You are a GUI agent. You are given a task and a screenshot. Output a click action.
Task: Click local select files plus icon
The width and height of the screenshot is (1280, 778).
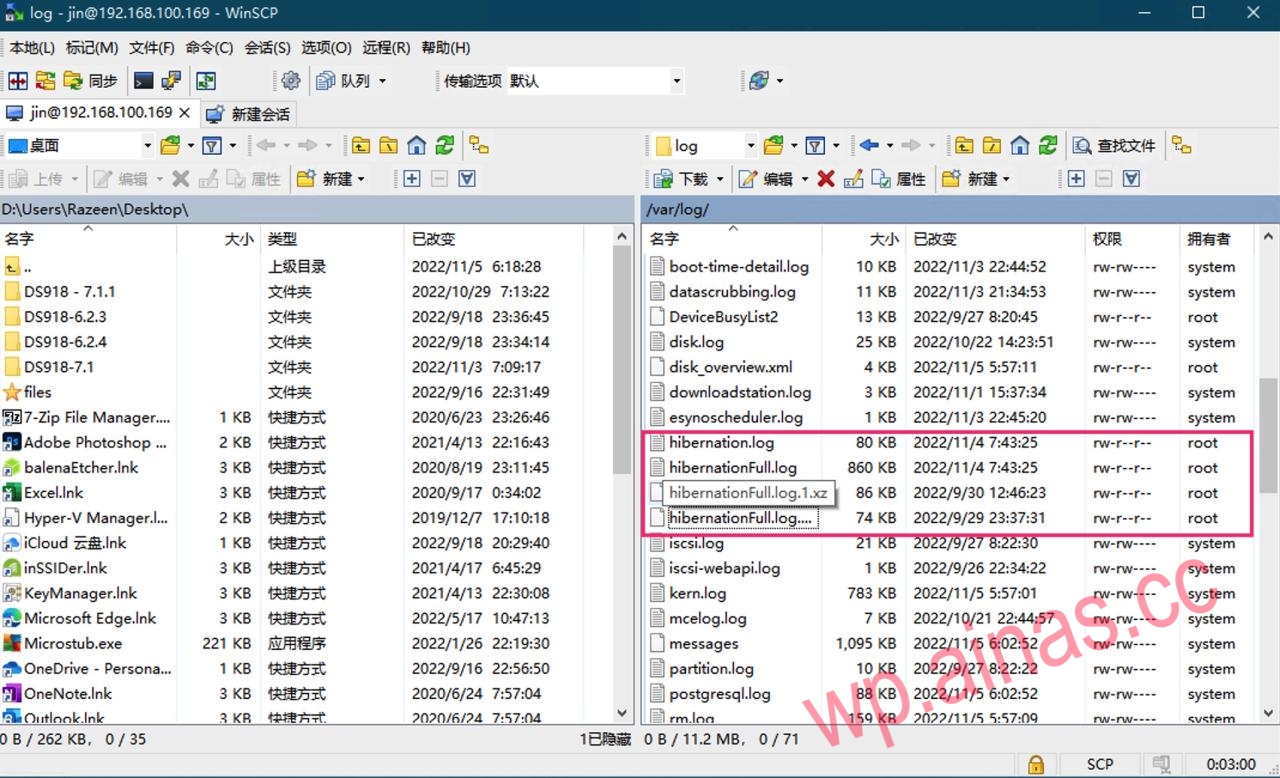click(411, 179)
